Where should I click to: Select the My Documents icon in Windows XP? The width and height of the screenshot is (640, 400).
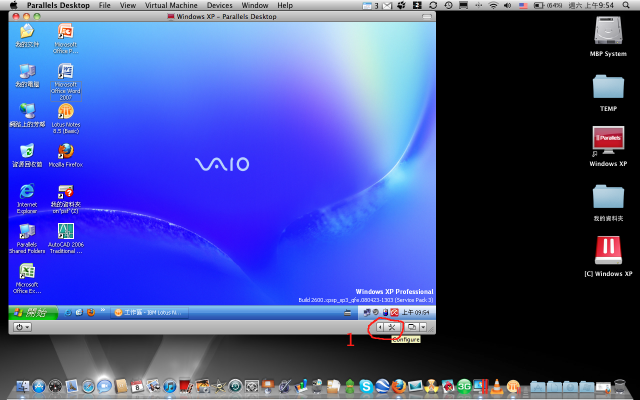(x=27, y=36)
